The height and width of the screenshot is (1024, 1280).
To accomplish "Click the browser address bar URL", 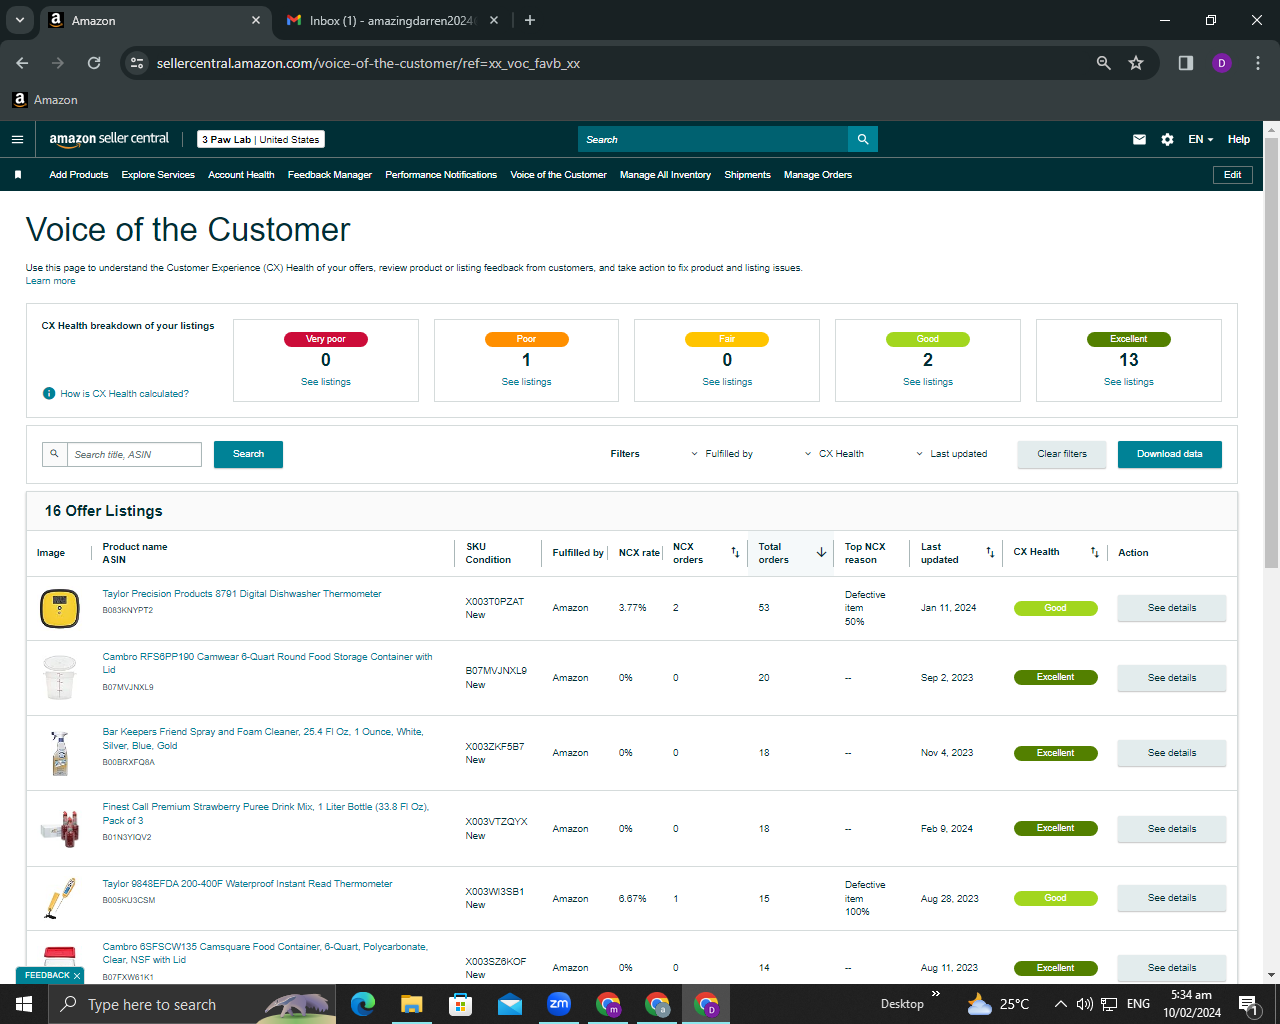I will 368,63.
